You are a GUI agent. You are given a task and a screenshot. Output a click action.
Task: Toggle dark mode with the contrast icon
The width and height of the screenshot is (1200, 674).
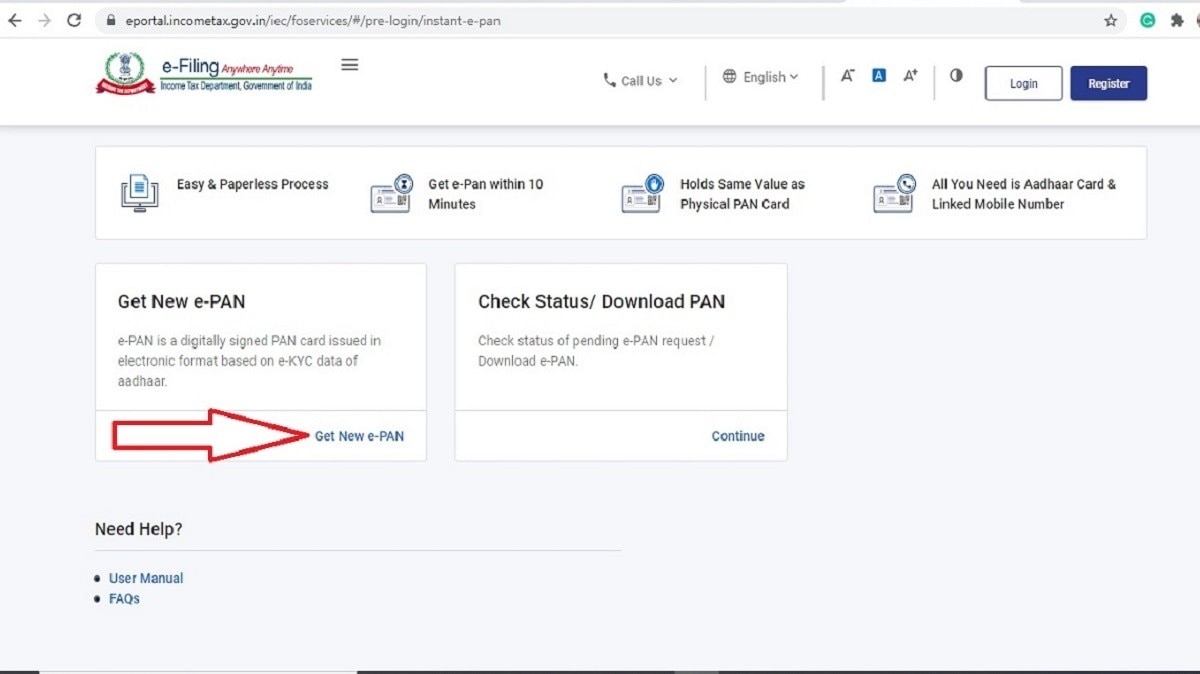point(956,75)
